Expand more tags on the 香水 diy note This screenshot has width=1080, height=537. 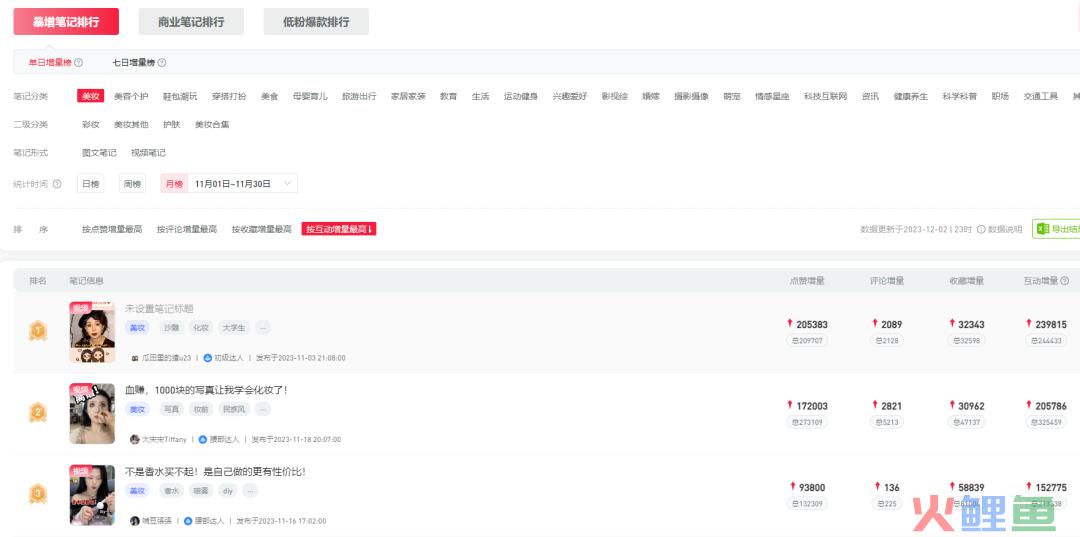tap(250, 491)
